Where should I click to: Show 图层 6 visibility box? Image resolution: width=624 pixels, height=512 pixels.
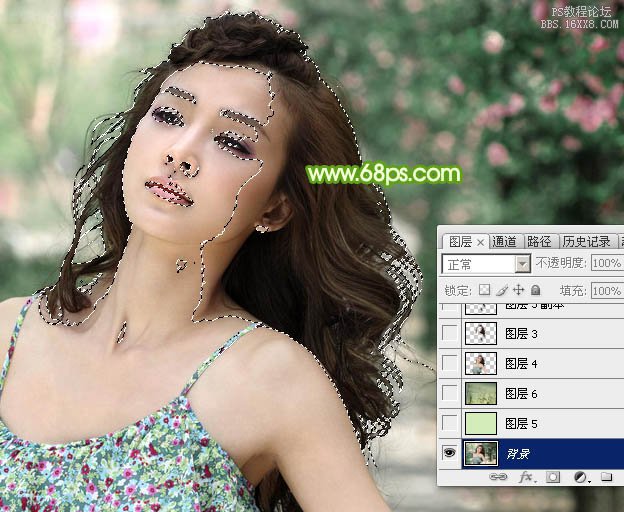coord(450,393)
